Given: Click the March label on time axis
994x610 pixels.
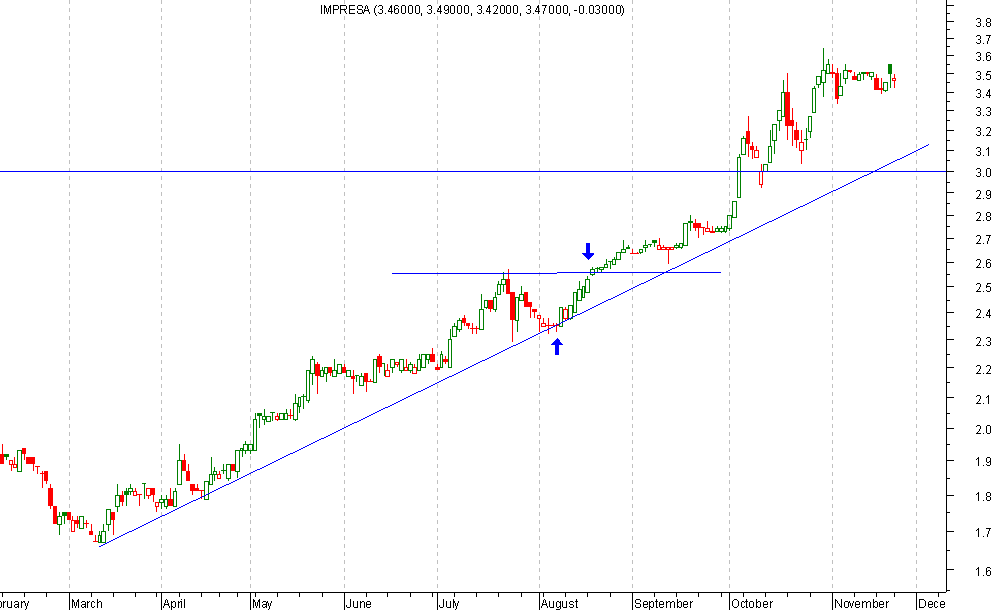Looking at the screenshot, I should pyautogui.click(x=87, y=603).
